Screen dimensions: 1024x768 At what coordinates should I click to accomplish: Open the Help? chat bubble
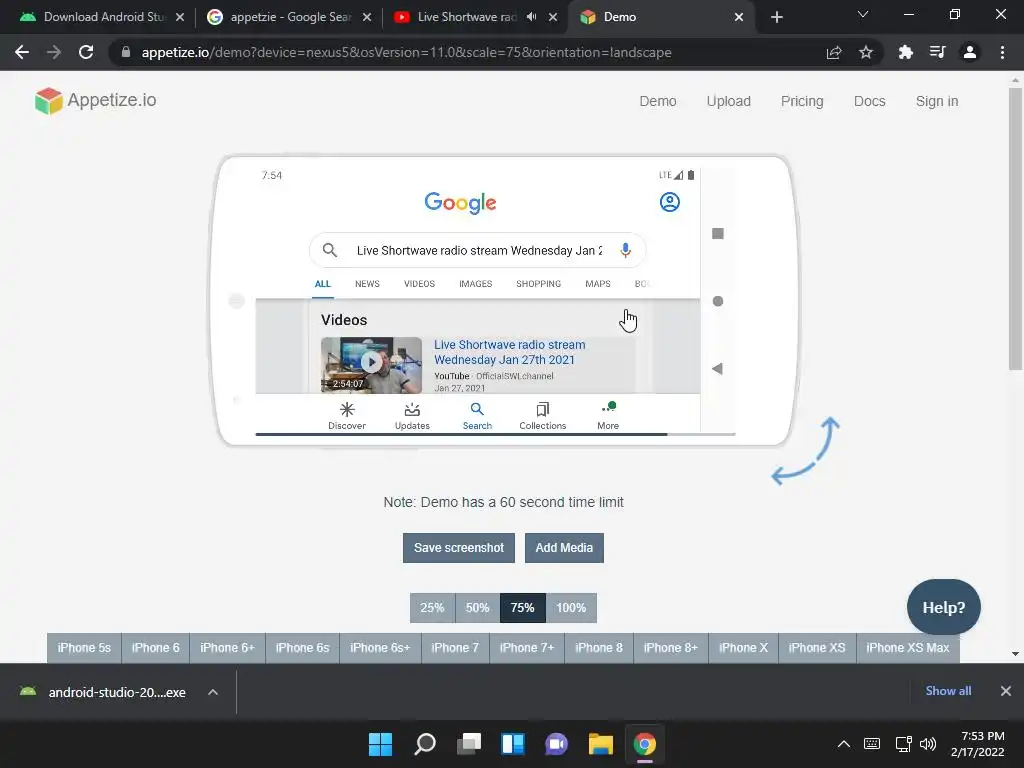coord(944,607)
